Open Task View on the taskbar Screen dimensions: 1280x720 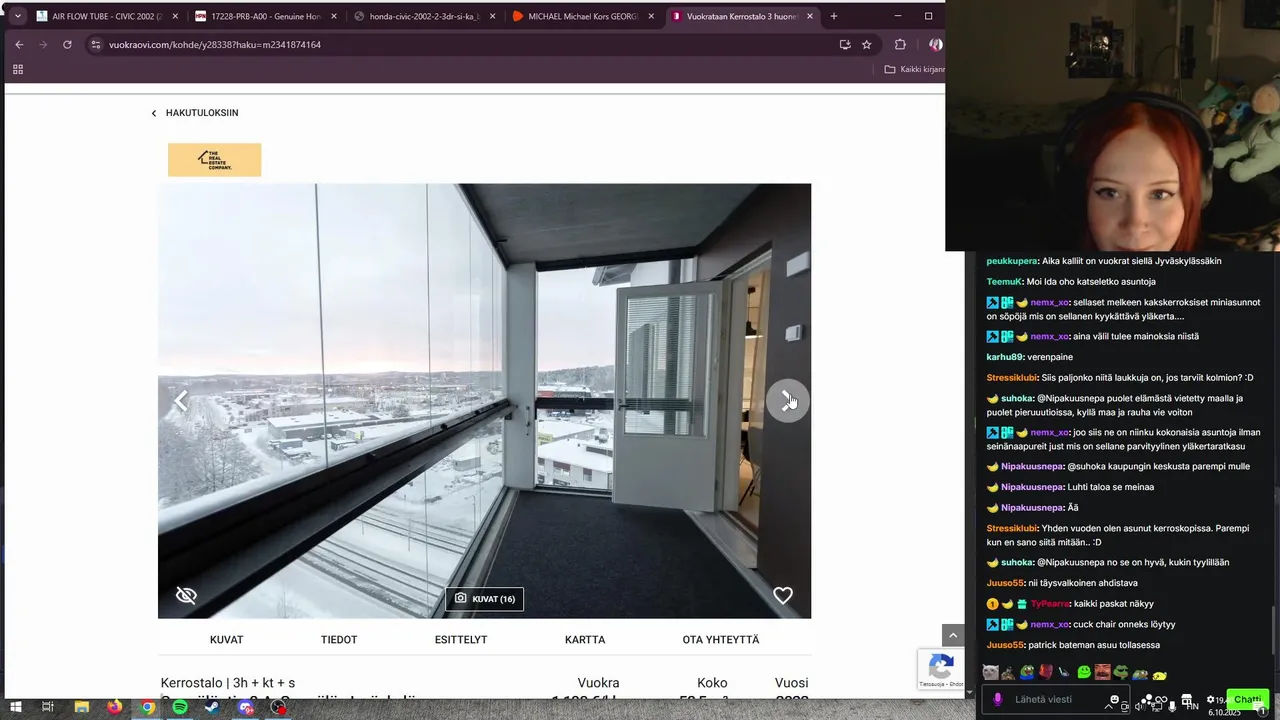(47, 707)
